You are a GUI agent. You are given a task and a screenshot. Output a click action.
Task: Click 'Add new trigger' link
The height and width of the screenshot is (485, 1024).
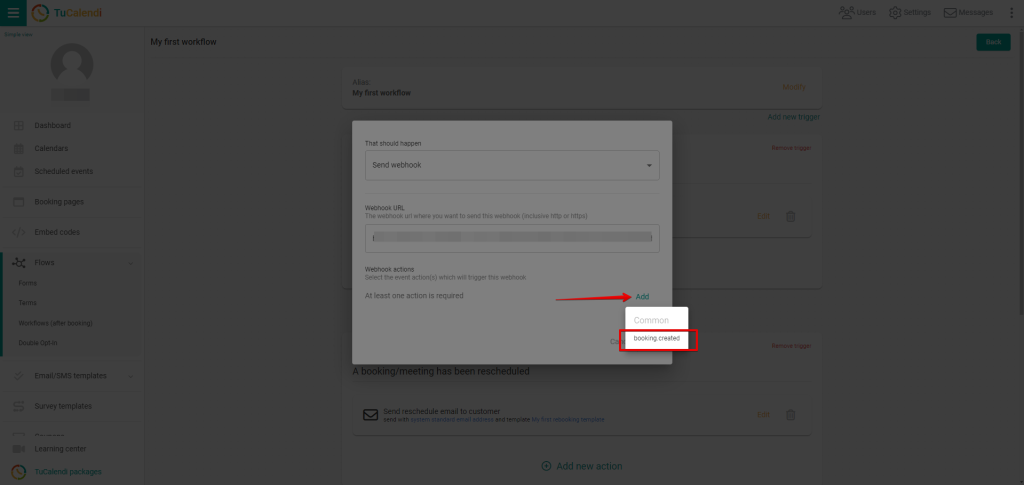click(793, 117)
